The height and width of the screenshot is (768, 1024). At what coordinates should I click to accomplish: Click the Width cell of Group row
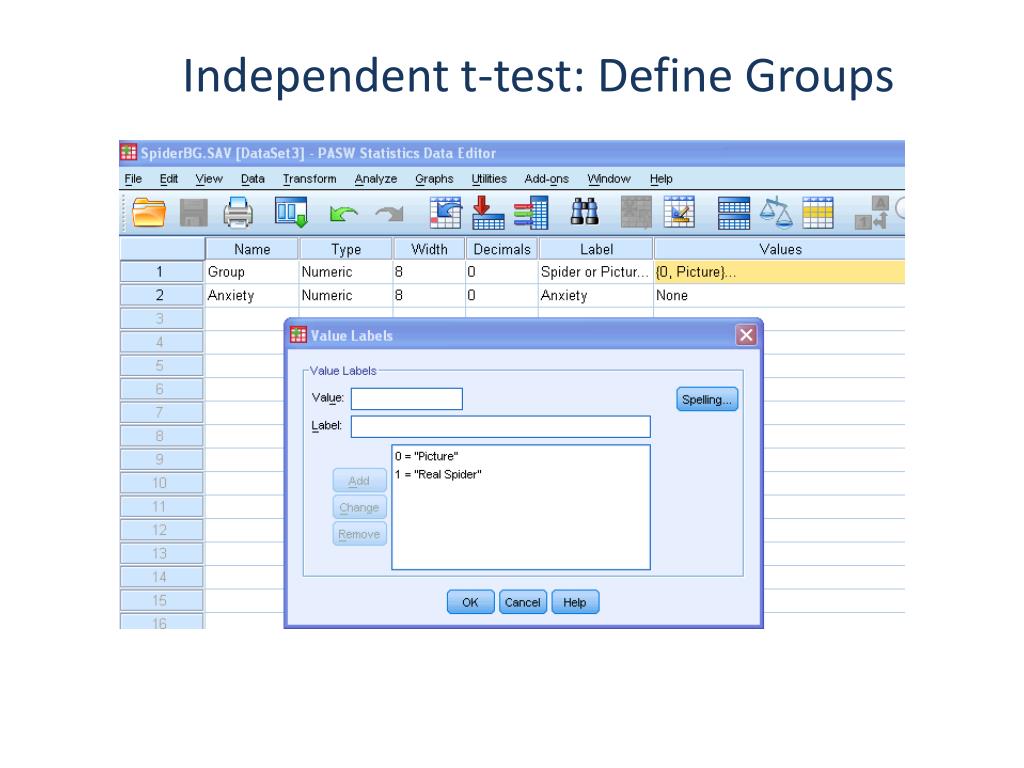pos(429,272)
